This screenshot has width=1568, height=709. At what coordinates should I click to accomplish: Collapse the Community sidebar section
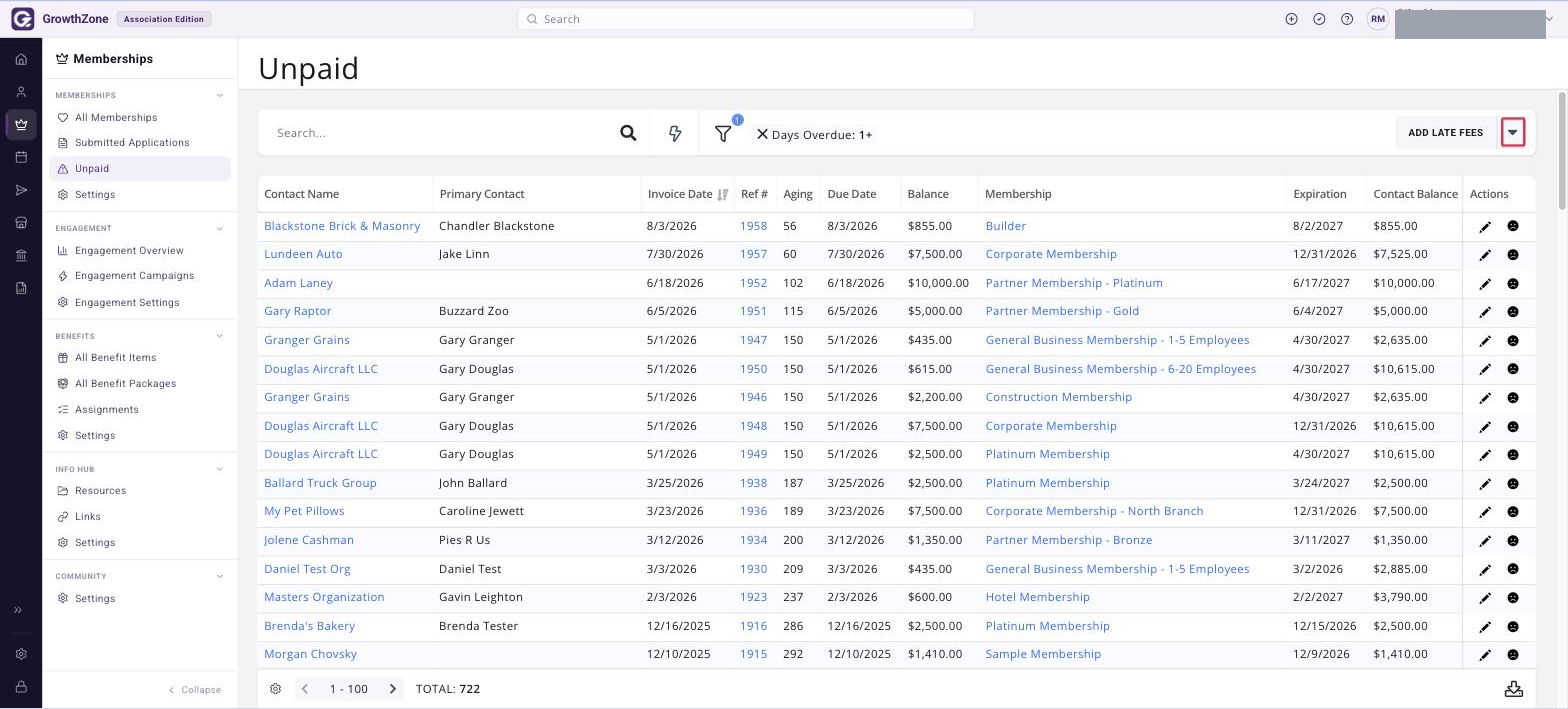[220, 576]
